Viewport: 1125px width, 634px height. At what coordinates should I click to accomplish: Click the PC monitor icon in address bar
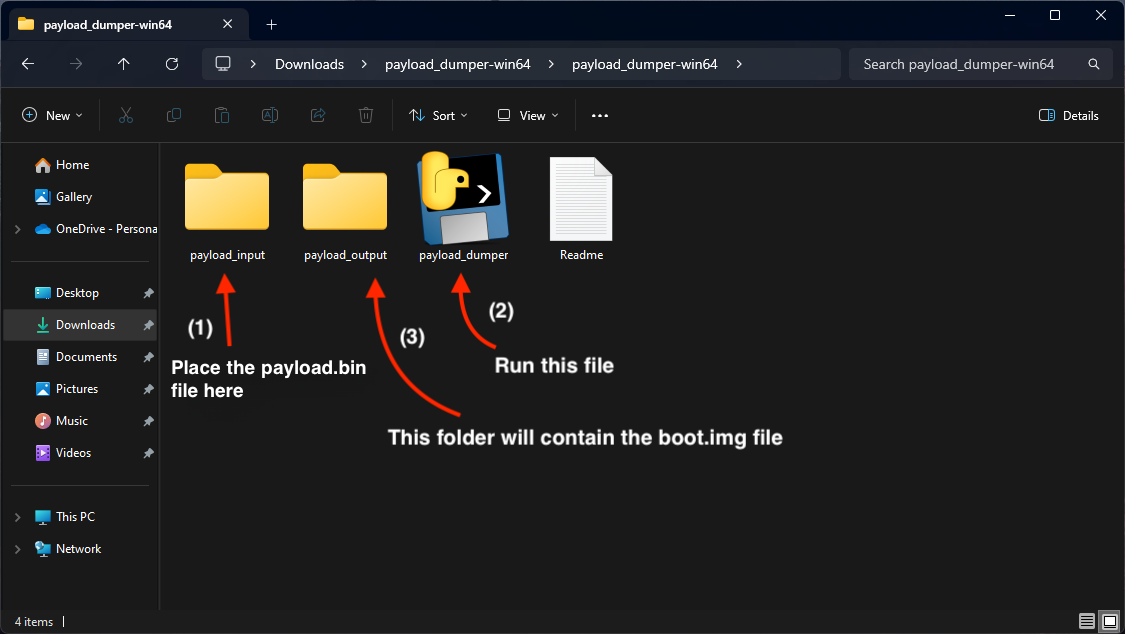223,64
